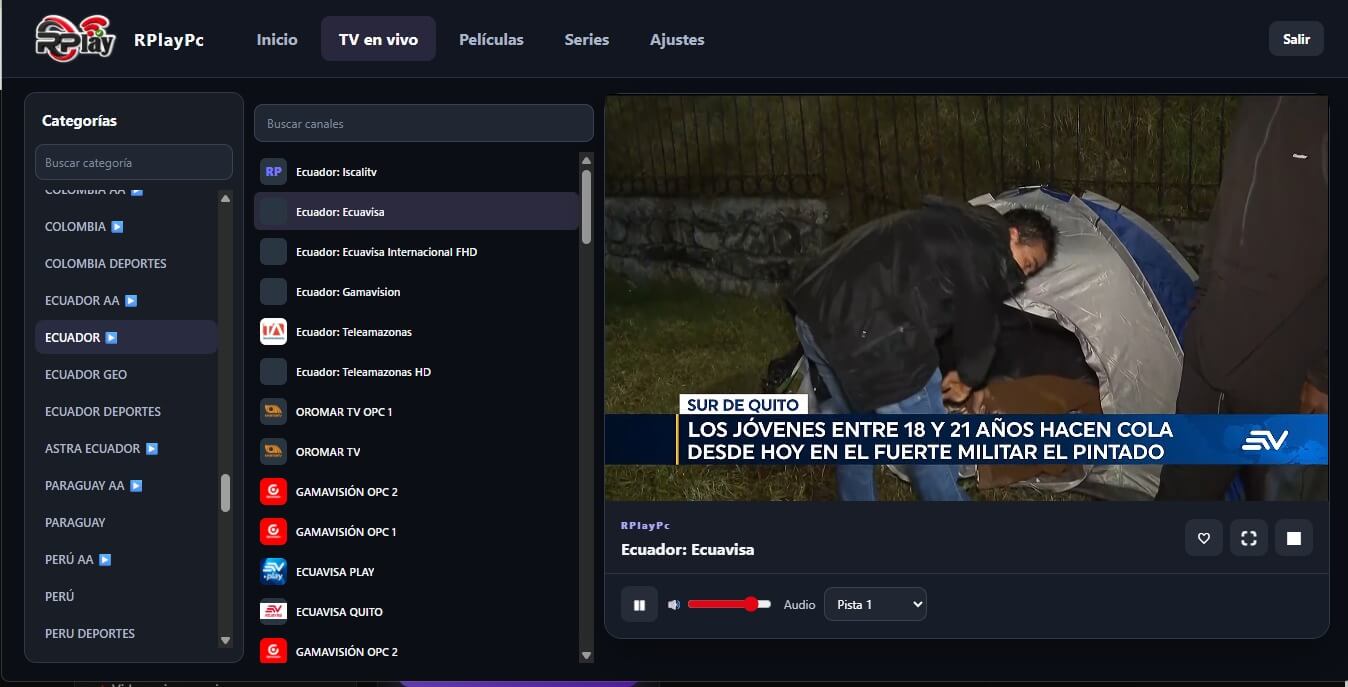
Task: Open the TV en vivo tab
Action: click(x=378, y=39)
